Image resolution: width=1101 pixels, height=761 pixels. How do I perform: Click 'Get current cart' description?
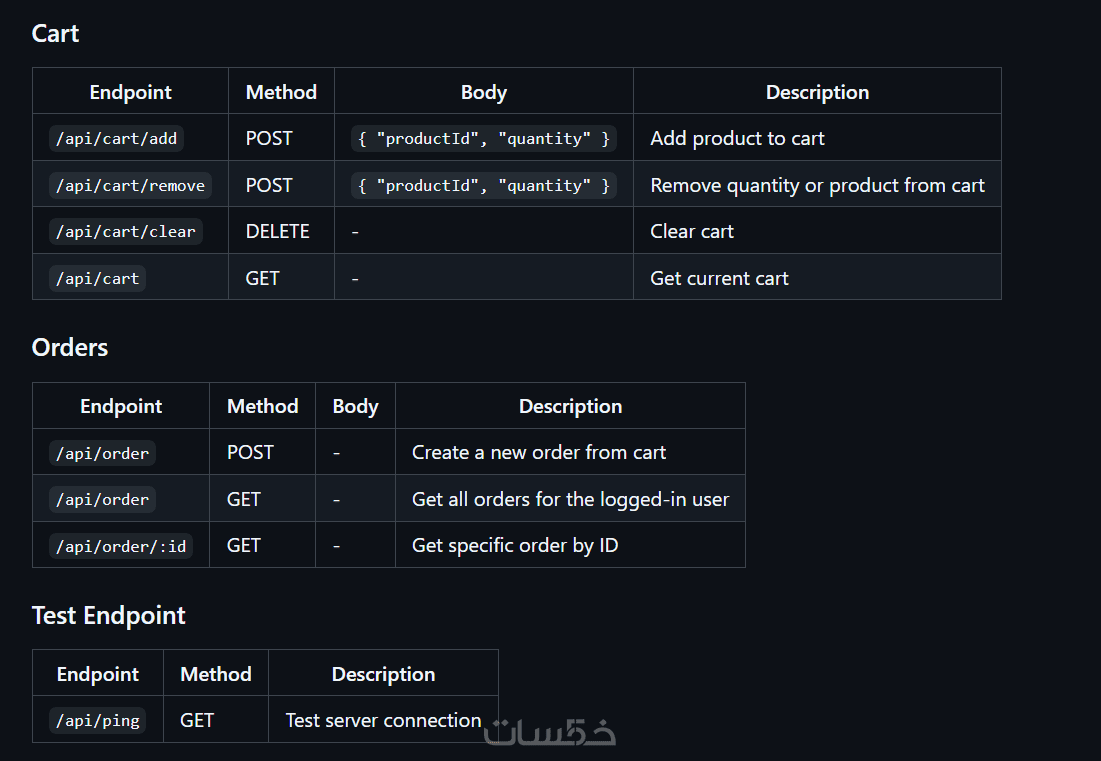[x=719, y=278]
